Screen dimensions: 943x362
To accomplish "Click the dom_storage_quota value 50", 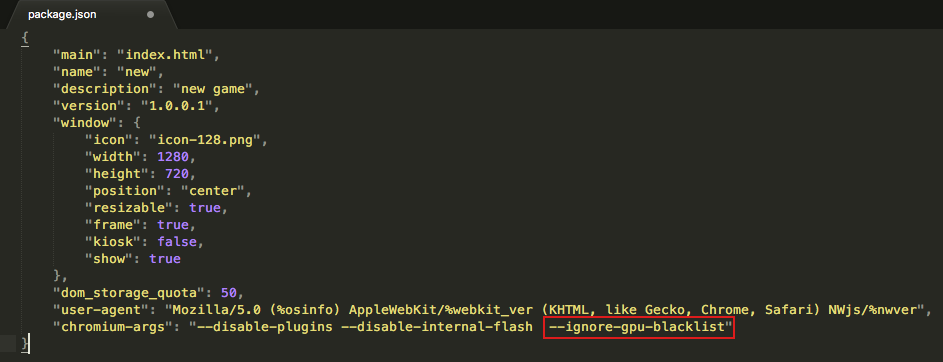I will [x=229, y=293].
